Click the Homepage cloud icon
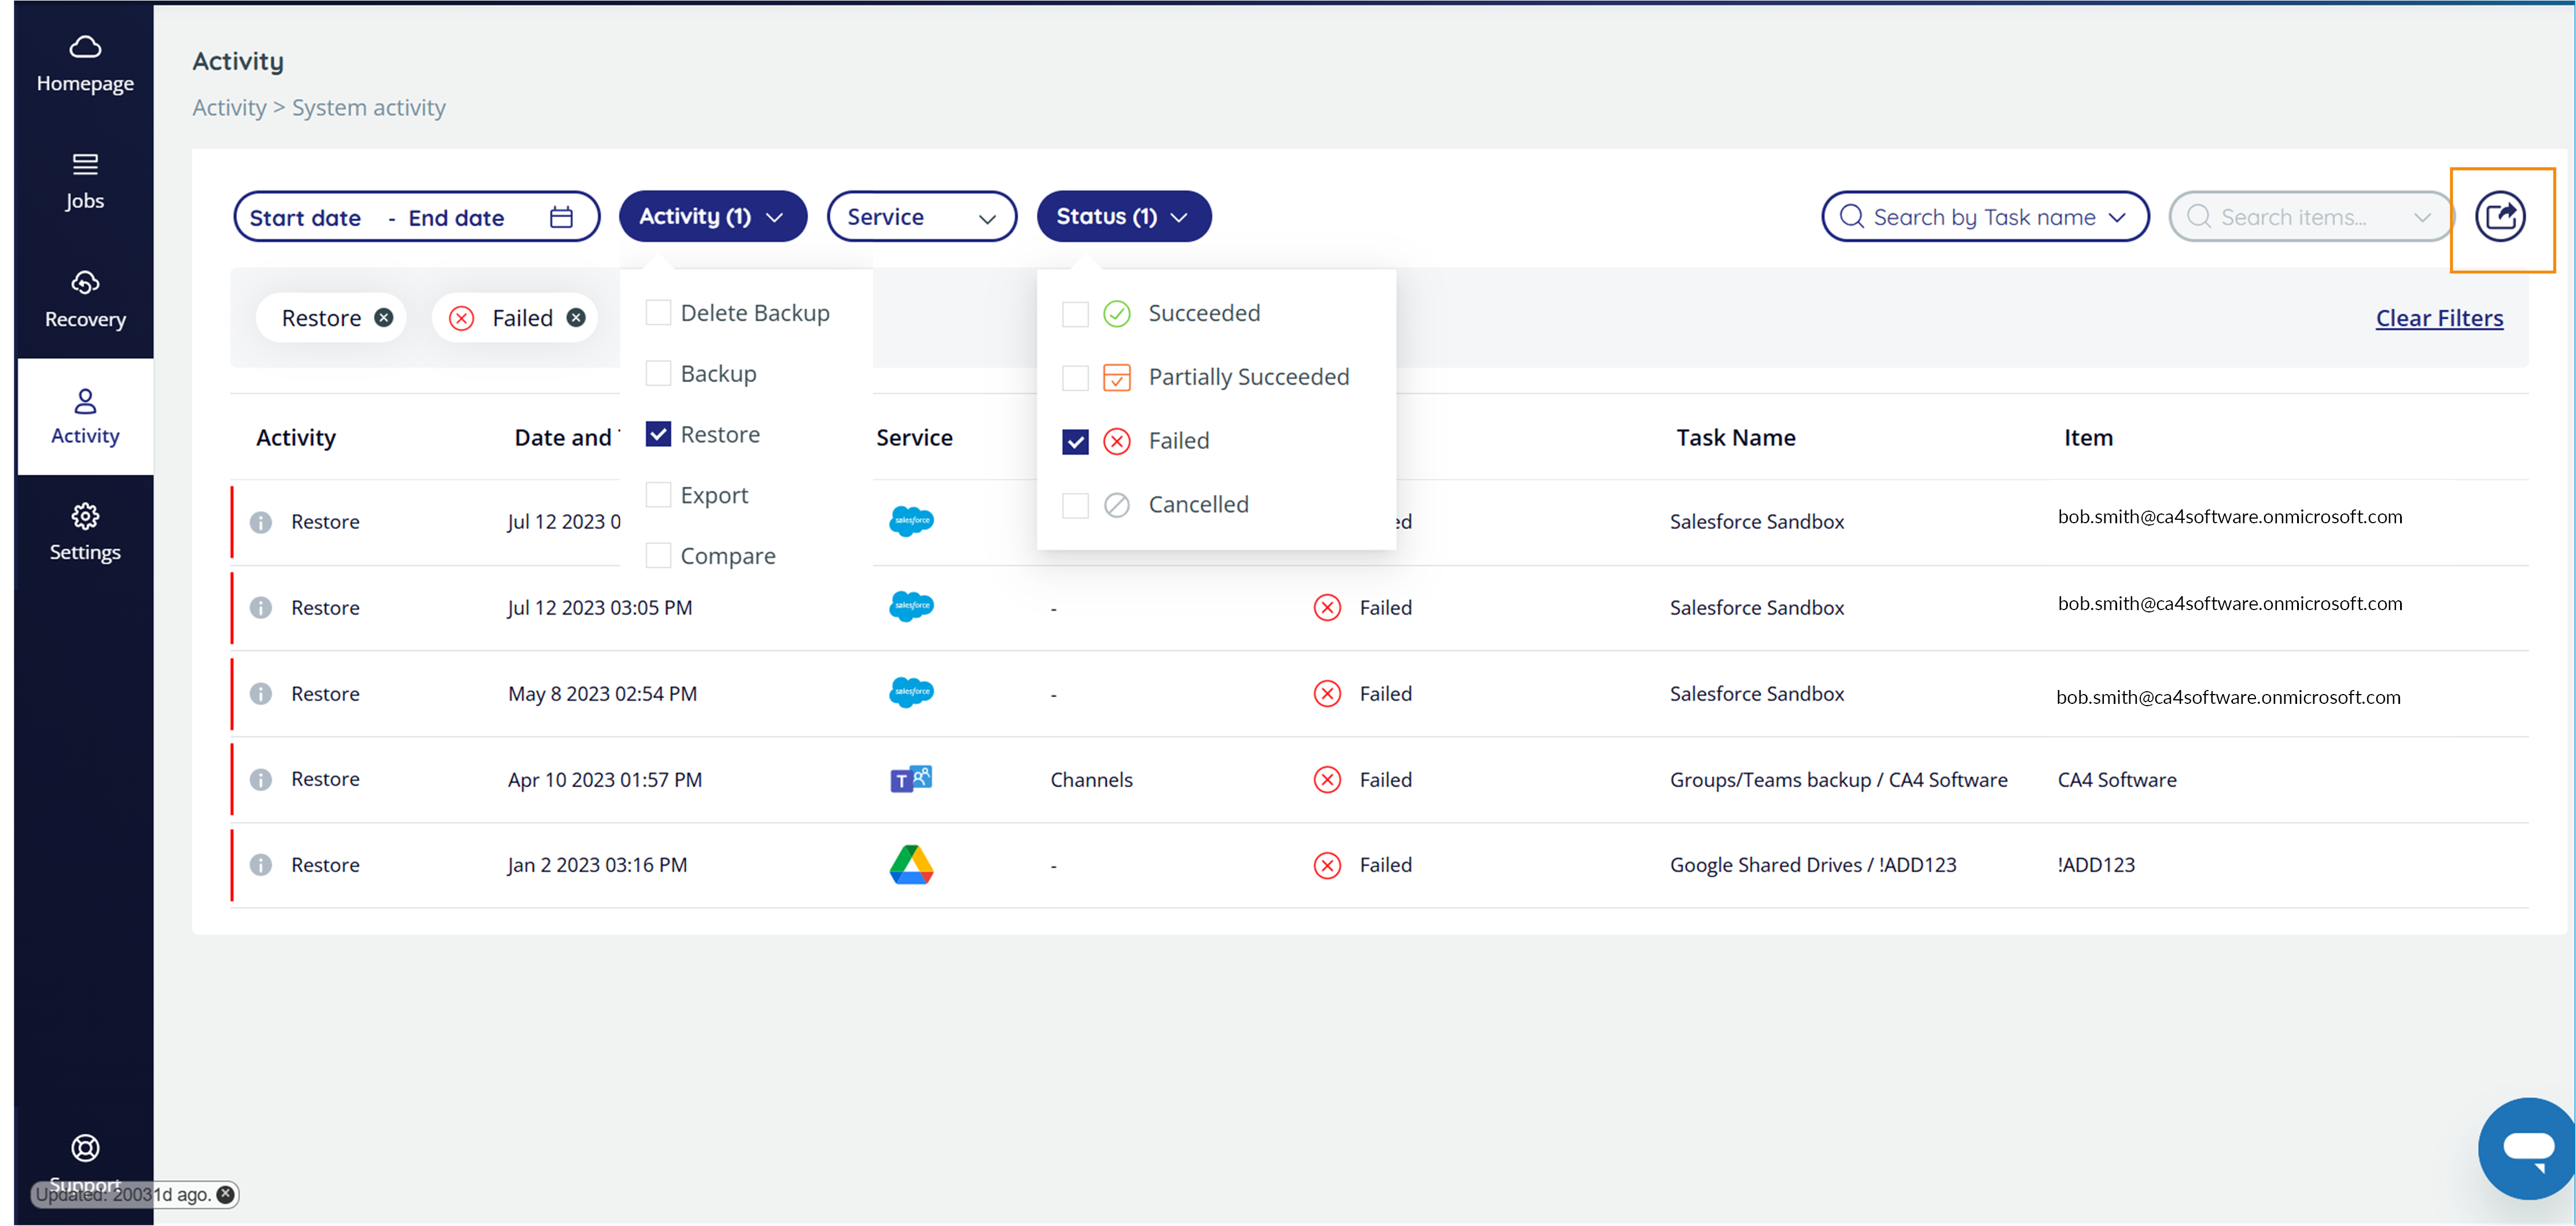 85,47
